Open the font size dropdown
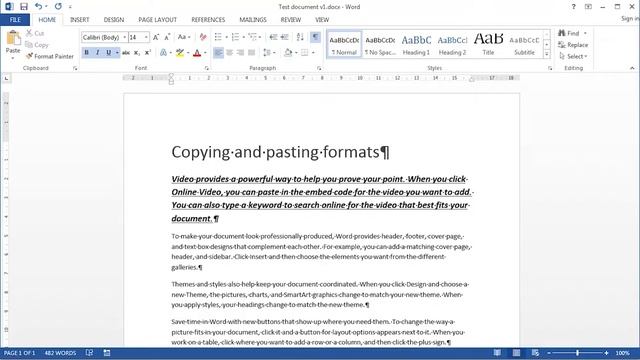Viewport: 640px width, 360px height. click(x=146, y=37)
